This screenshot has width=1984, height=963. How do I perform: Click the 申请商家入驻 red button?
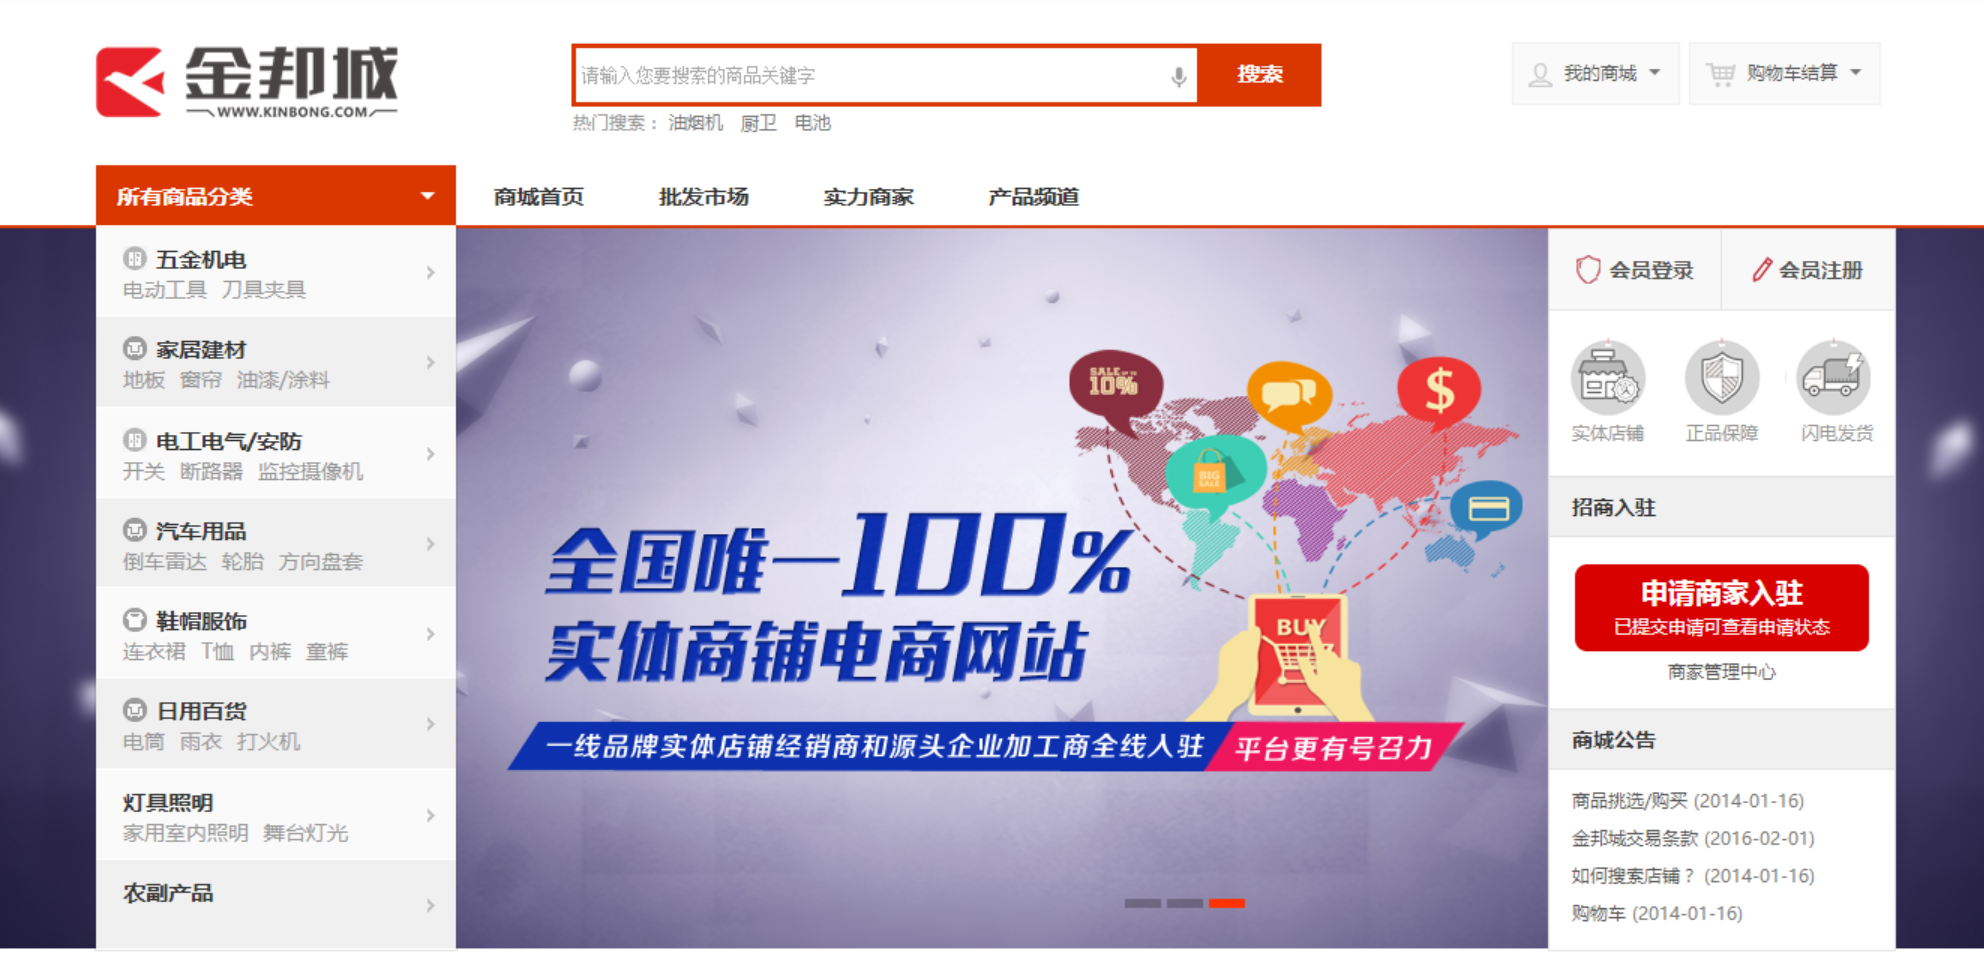[1721, 608]
